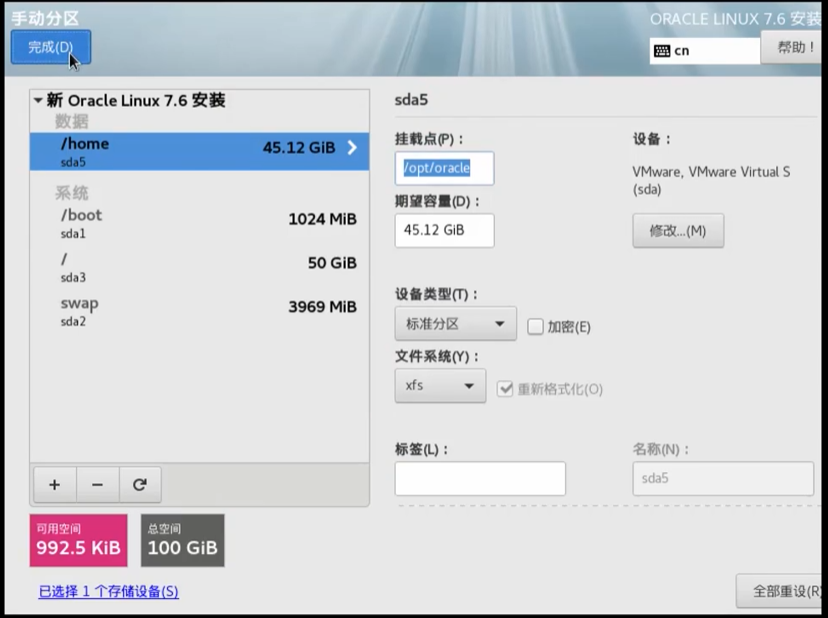The image size is (828, 618).
Task: Click the 挂载点 mount point field
Action: [x=444, y=168]
